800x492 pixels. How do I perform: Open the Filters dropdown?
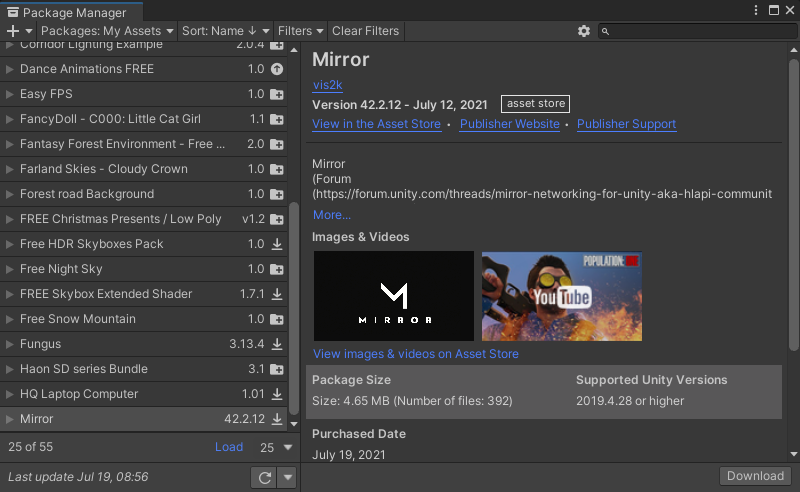[300, 31]
